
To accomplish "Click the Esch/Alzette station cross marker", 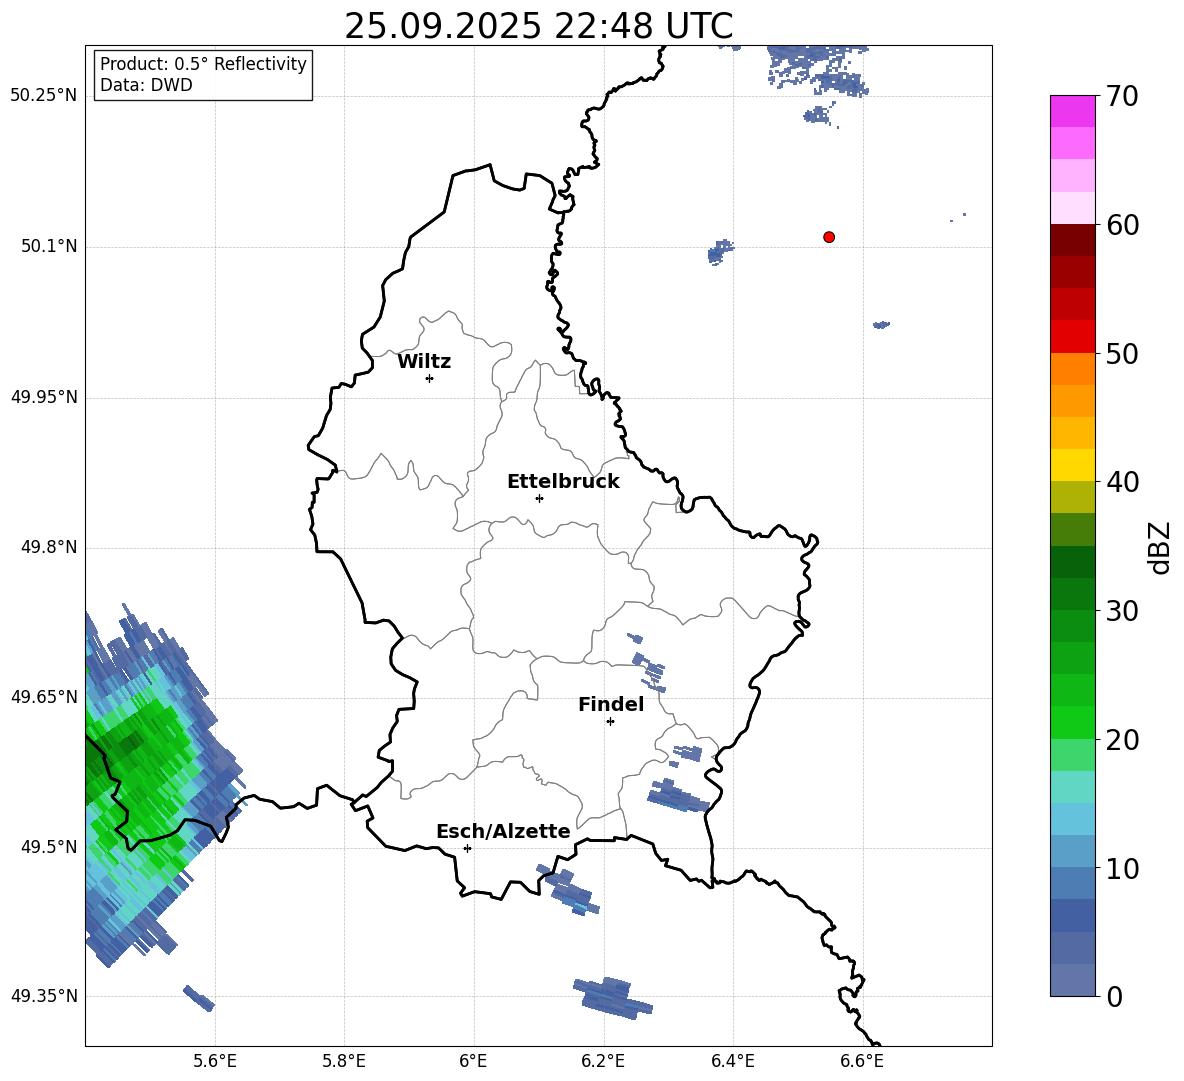I will pyautogui.click(x=467, y=848).
